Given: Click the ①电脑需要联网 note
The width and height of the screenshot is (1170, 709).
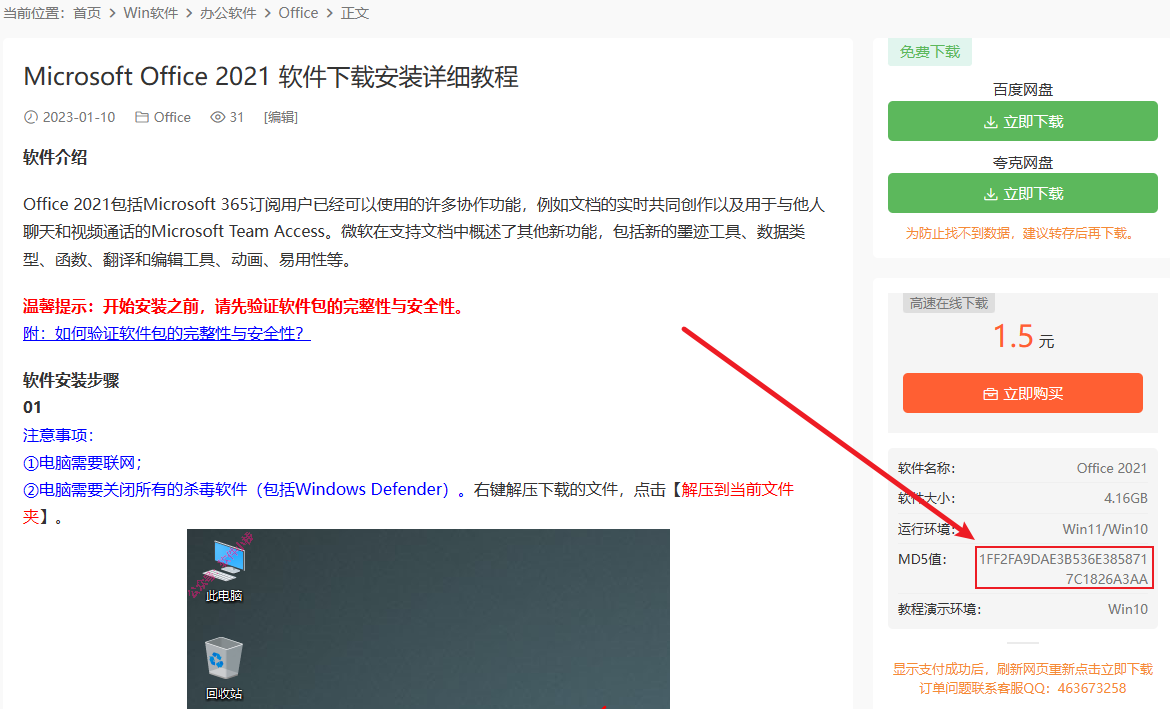Looking at the screenshot, I should pyautogui.click(x=83, y=463).
